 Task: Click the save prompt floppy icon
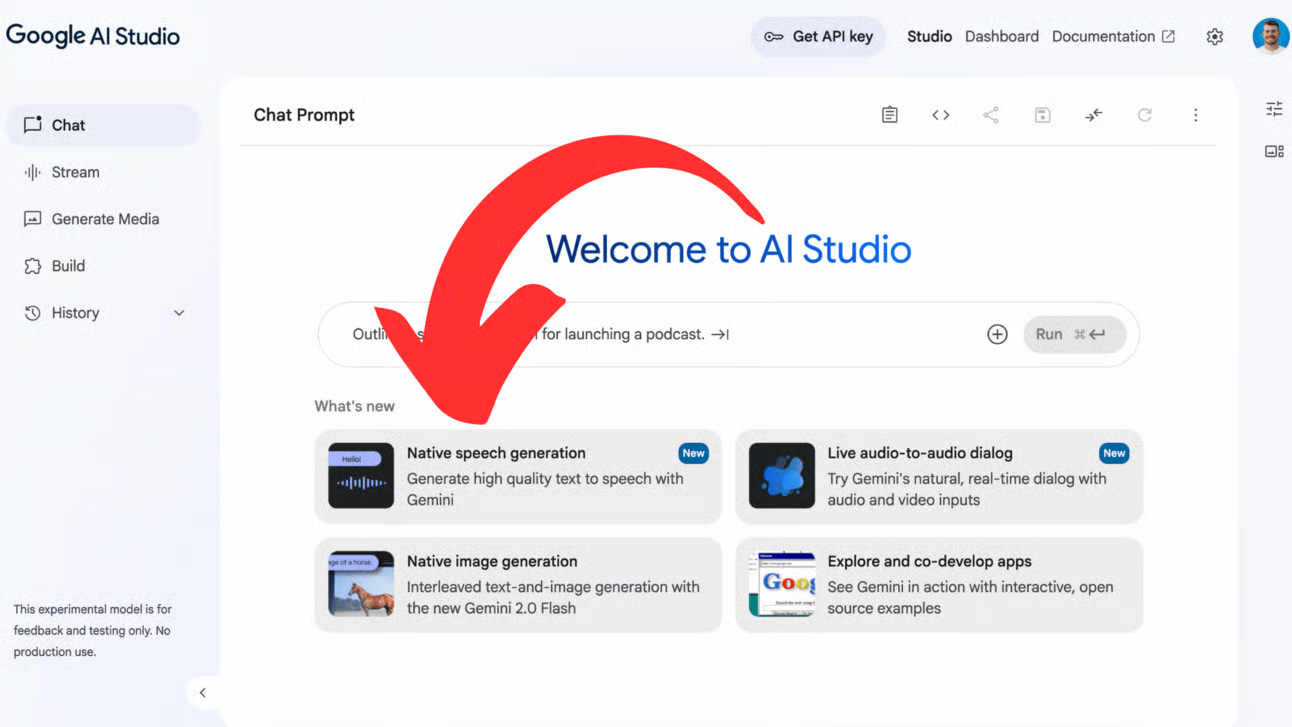[x=1042, y=115]
